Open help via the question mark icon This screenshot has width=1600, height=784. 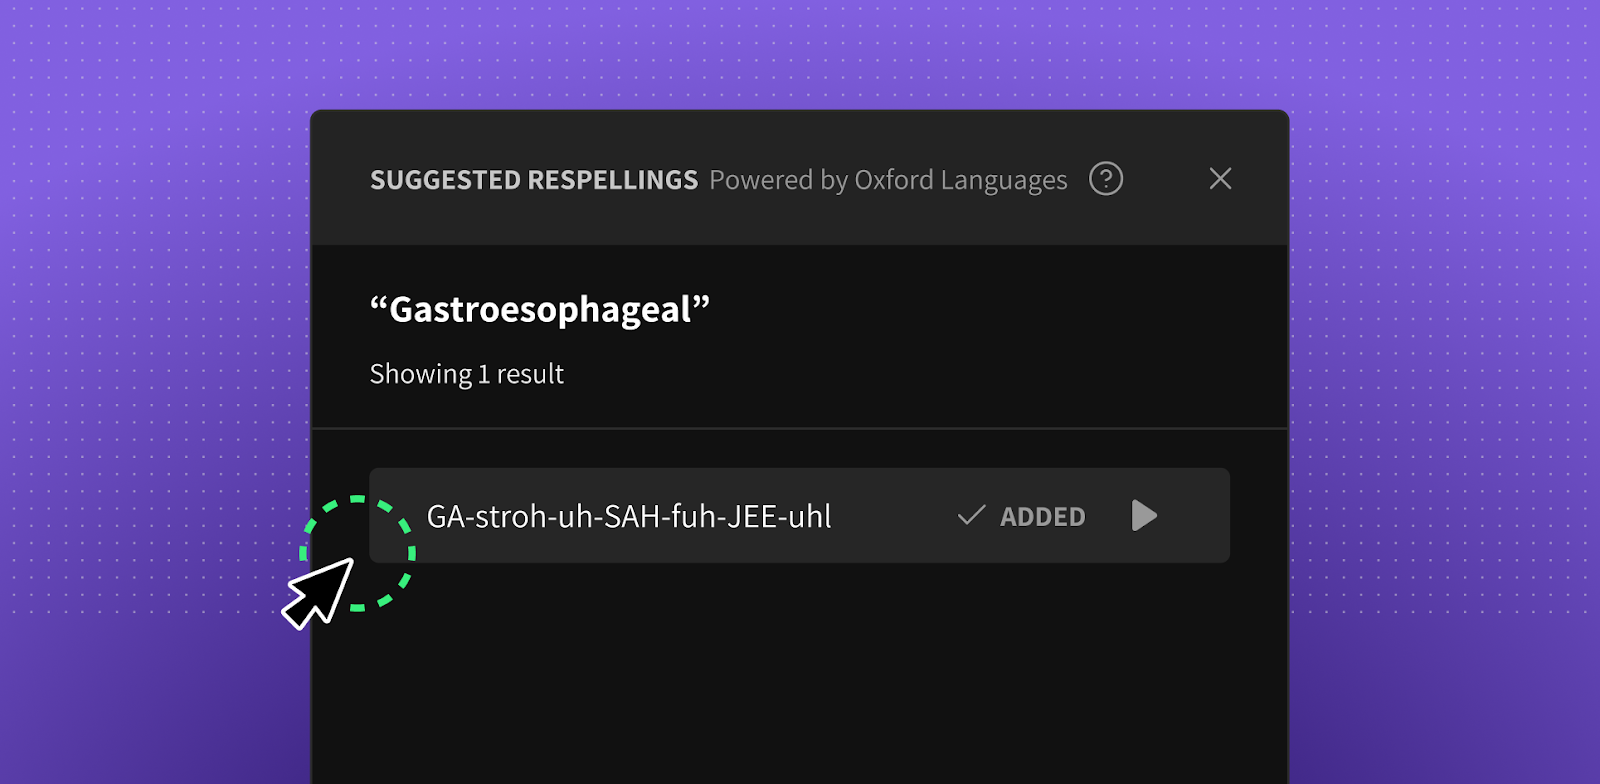coord(1106,179)
